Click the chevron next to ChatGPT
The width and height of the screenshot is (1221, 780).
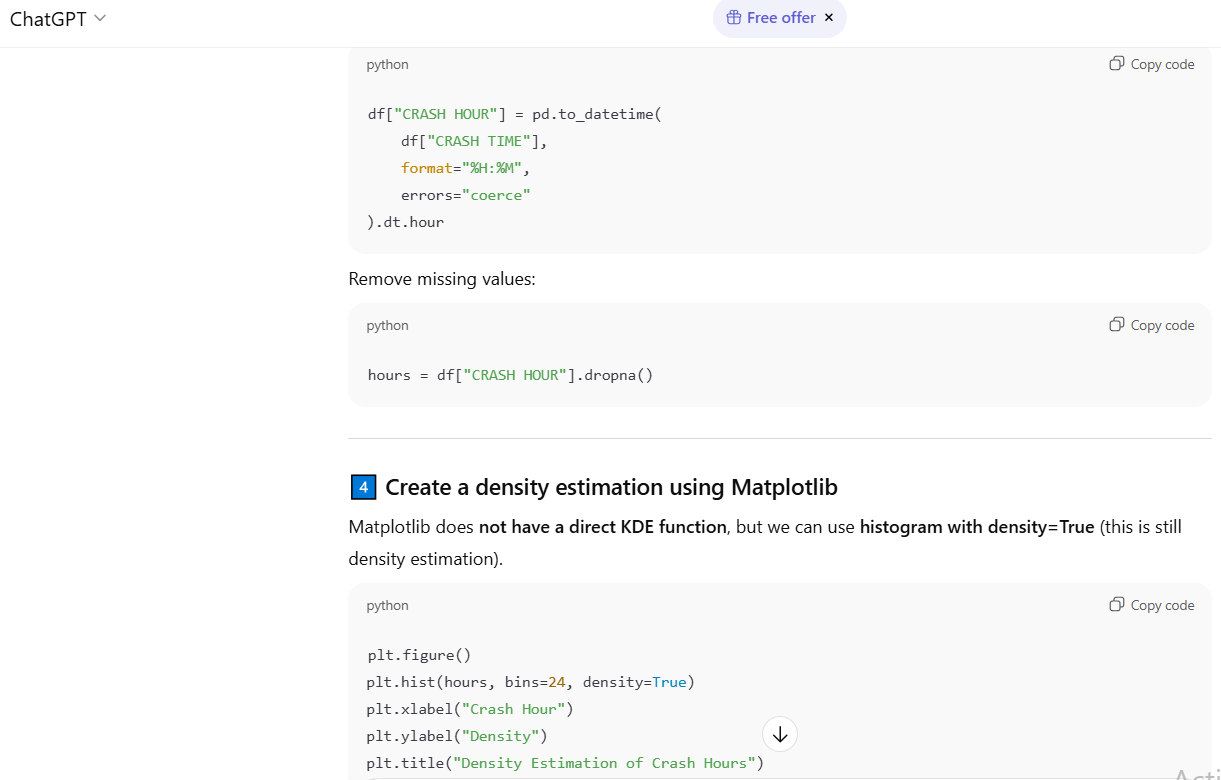[x=100, y=19]
